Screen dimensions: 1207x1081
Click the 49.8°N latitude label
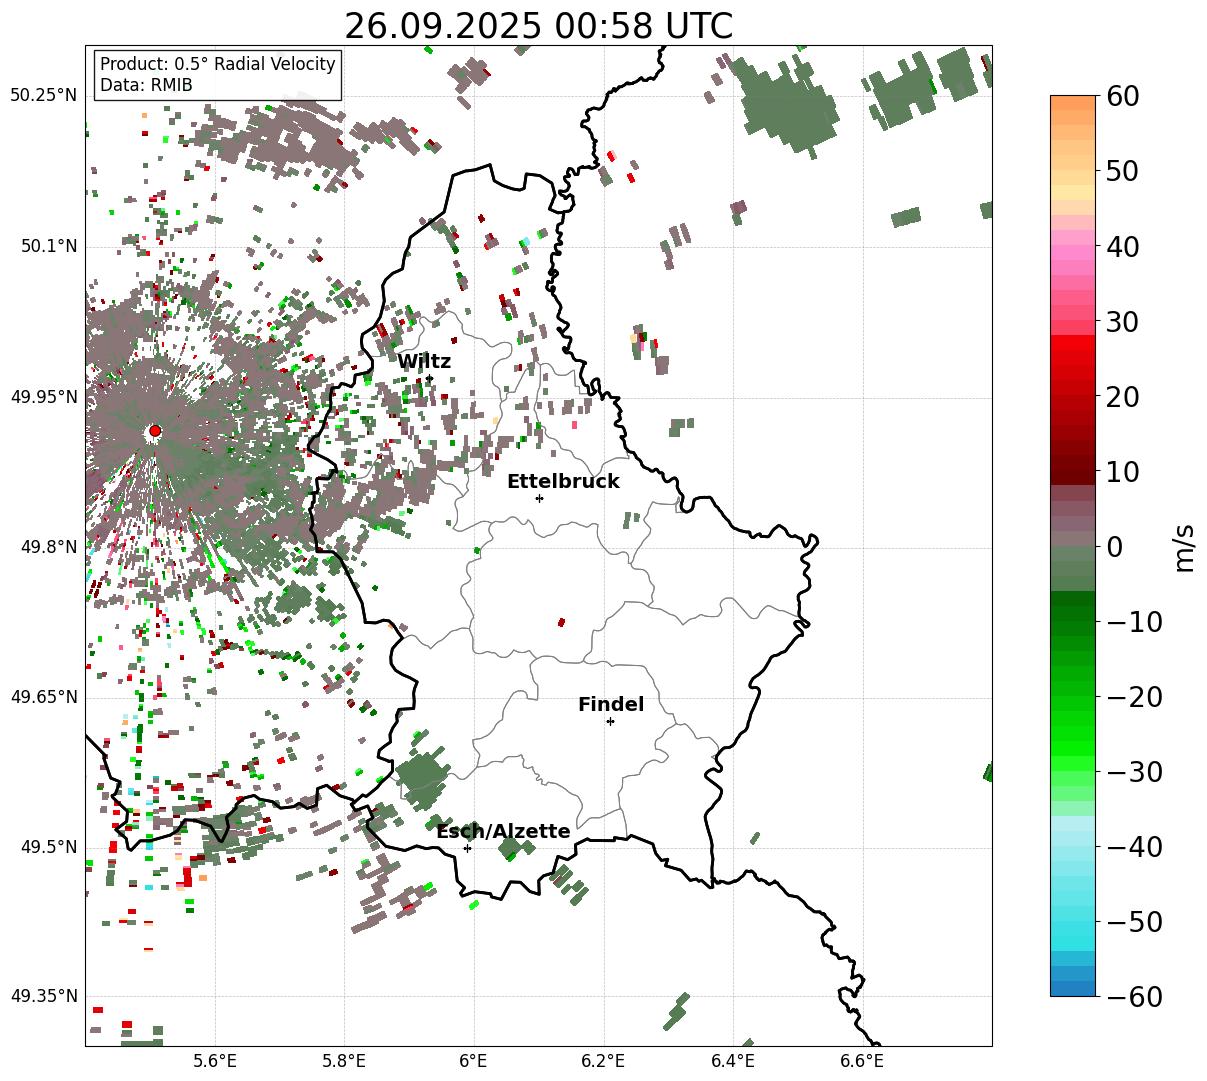(x=47, y=547)
